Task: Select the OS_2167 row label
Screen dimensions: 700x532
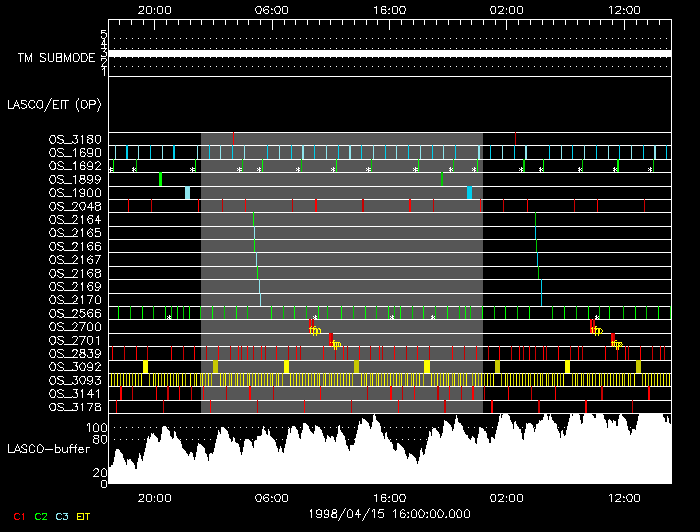Action: 75,260
